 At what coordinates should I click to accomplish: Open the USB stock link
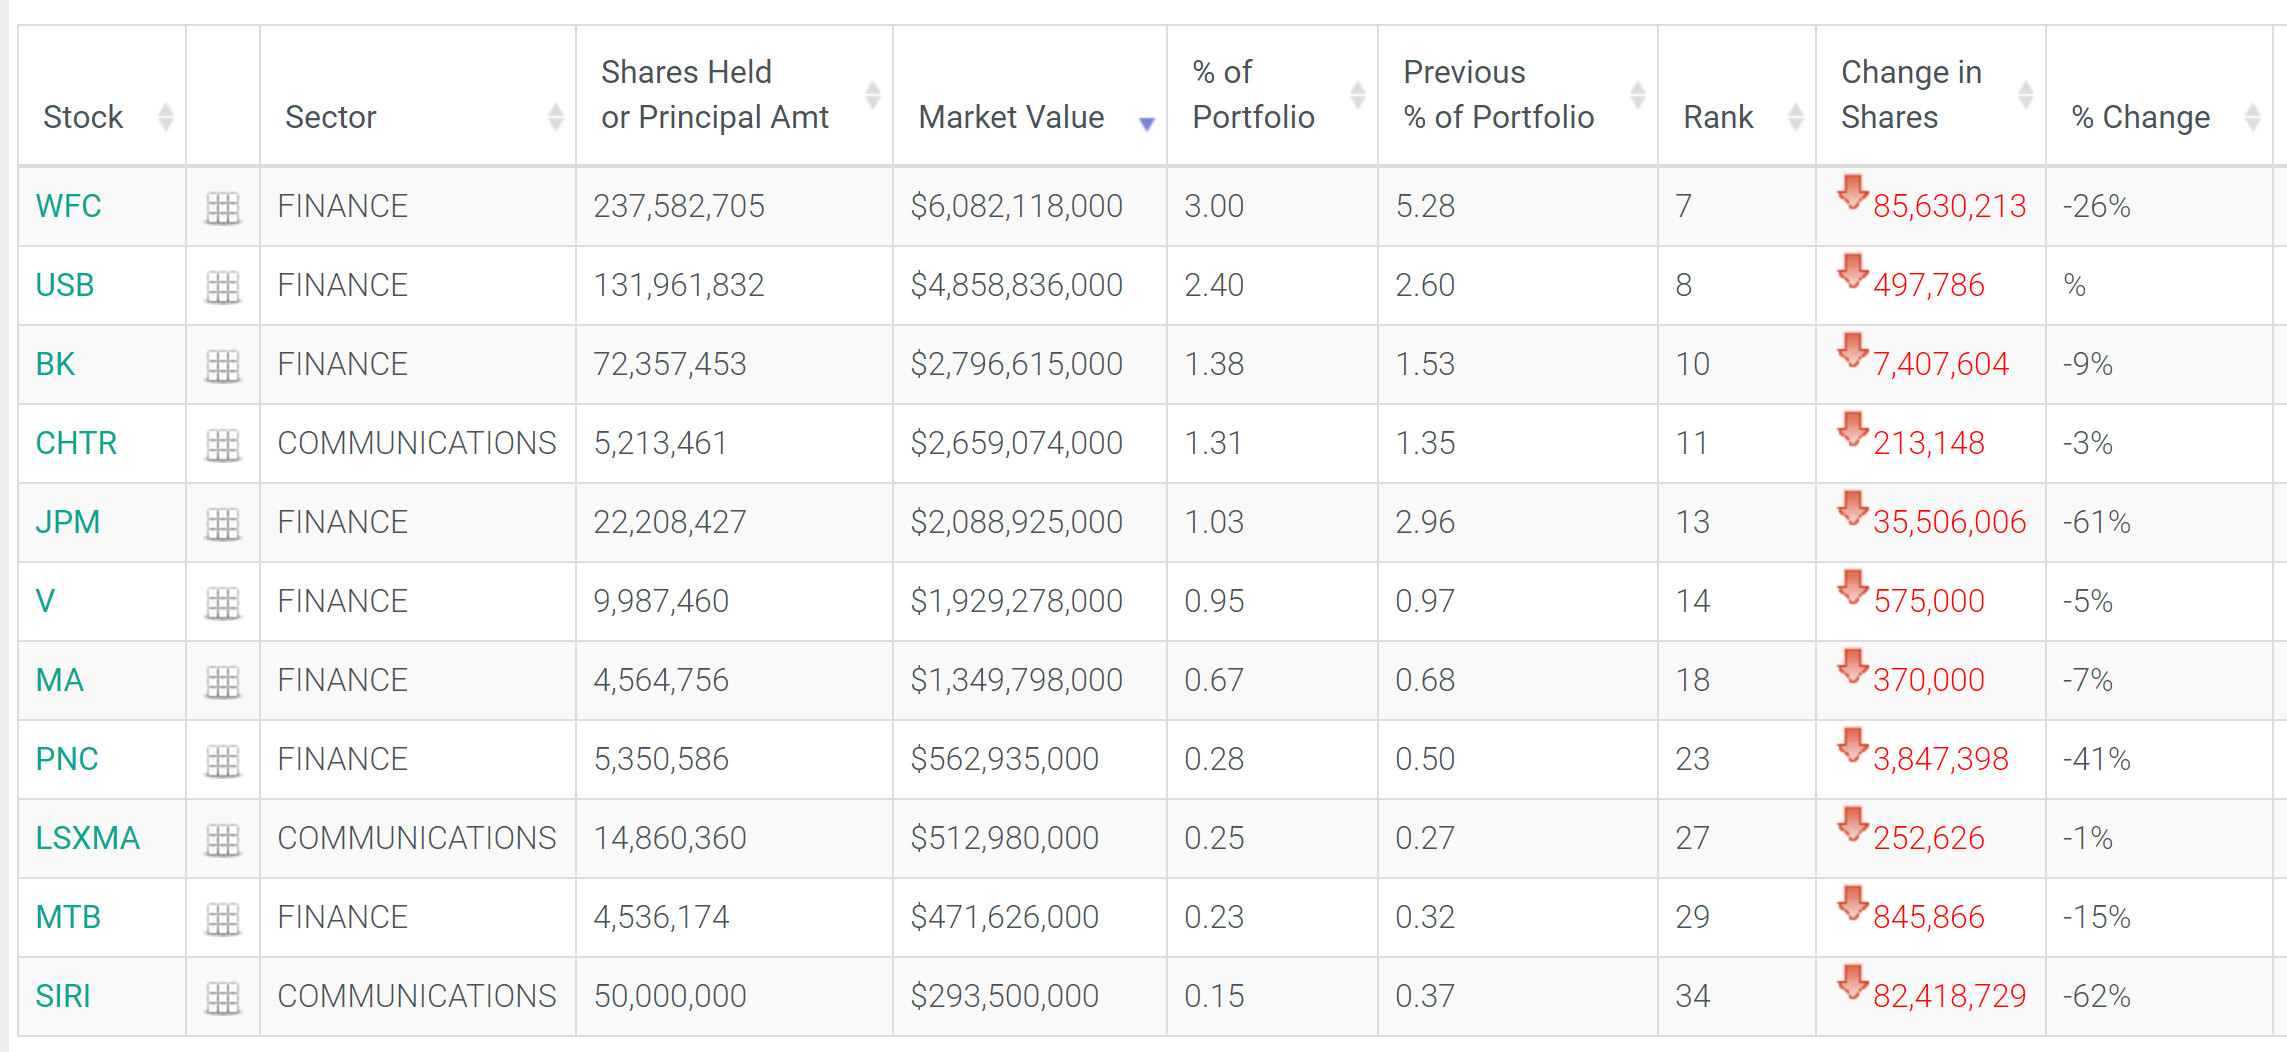(64, 286)
